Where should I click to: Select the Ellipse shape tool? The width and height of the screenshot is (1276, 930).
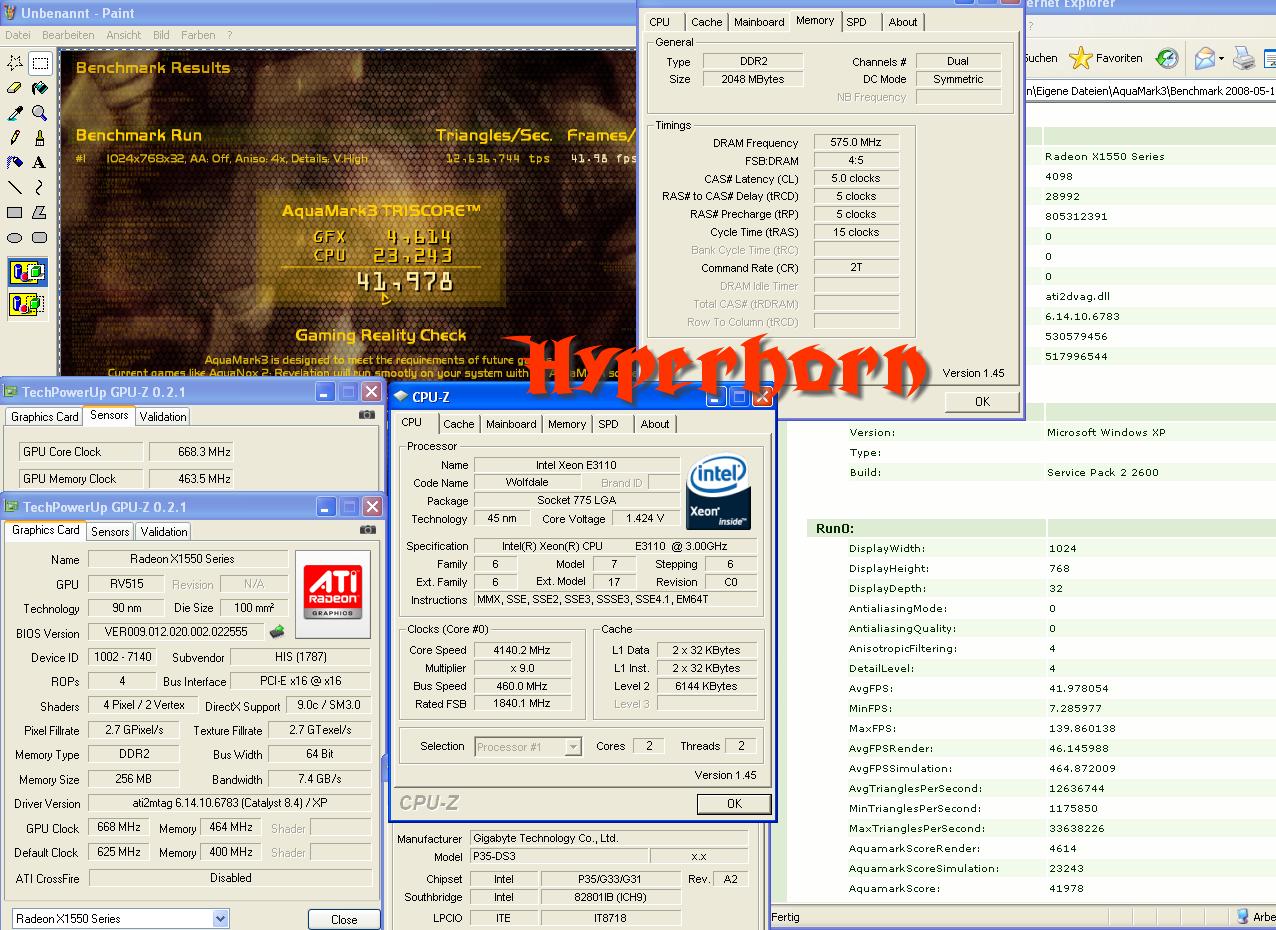15,237
